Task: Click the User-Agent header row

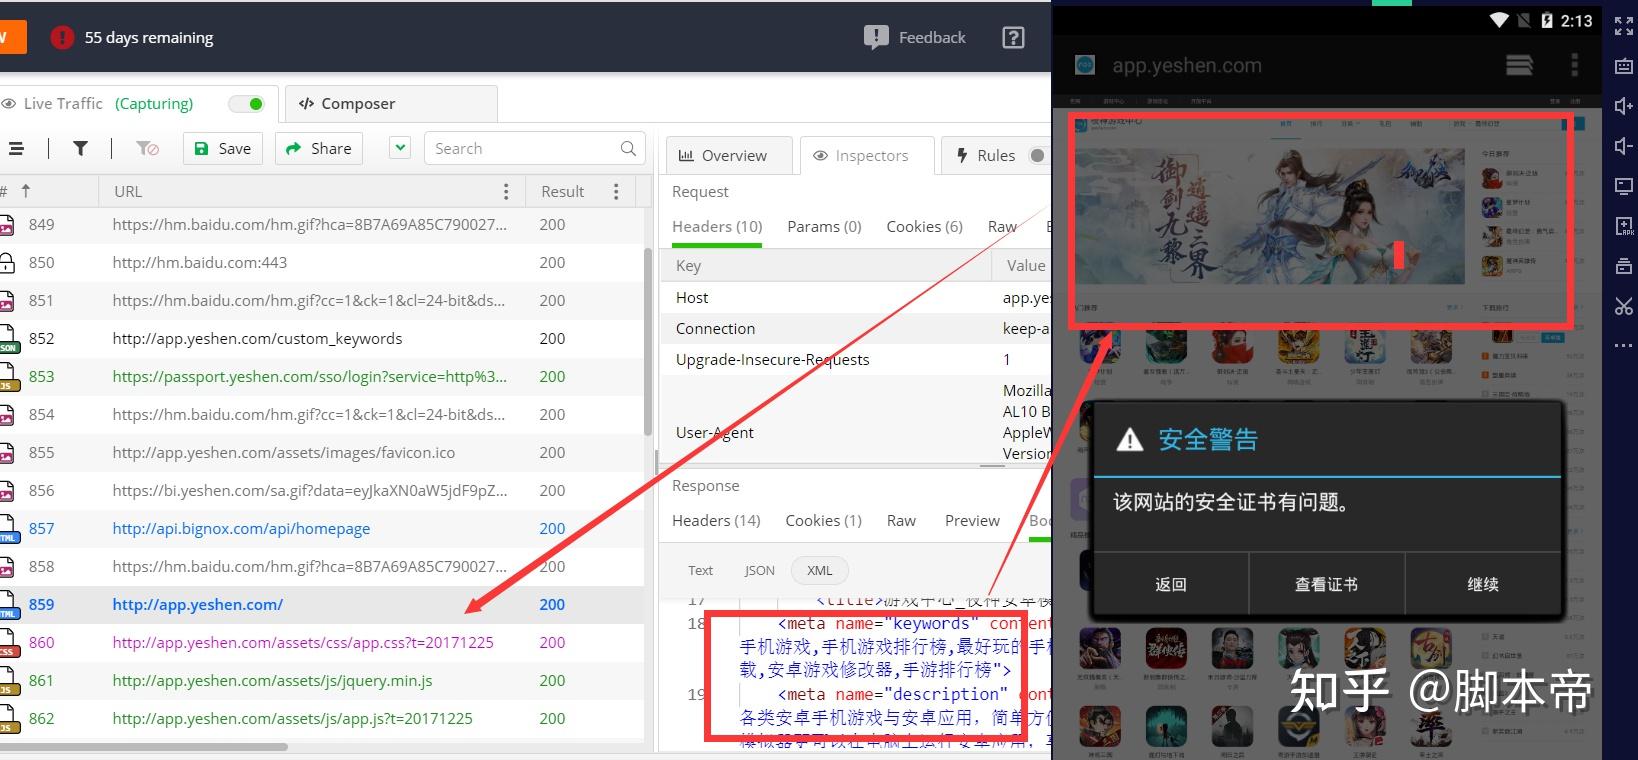Action: click(x=856, y=422)
